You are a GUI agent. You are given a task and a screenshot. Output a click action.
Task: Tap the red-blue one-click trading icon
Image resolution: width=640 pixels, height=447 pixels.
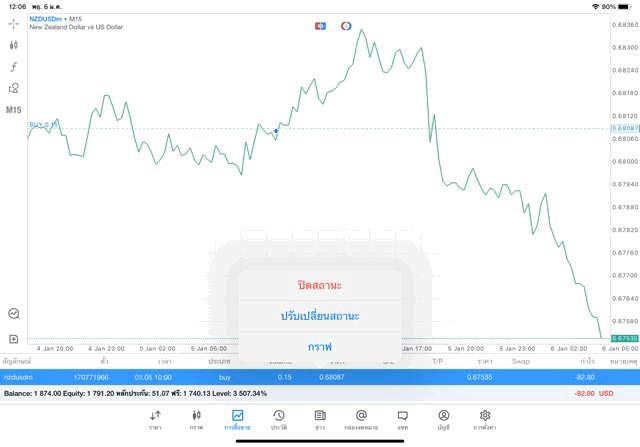click(x=320, y=25)
